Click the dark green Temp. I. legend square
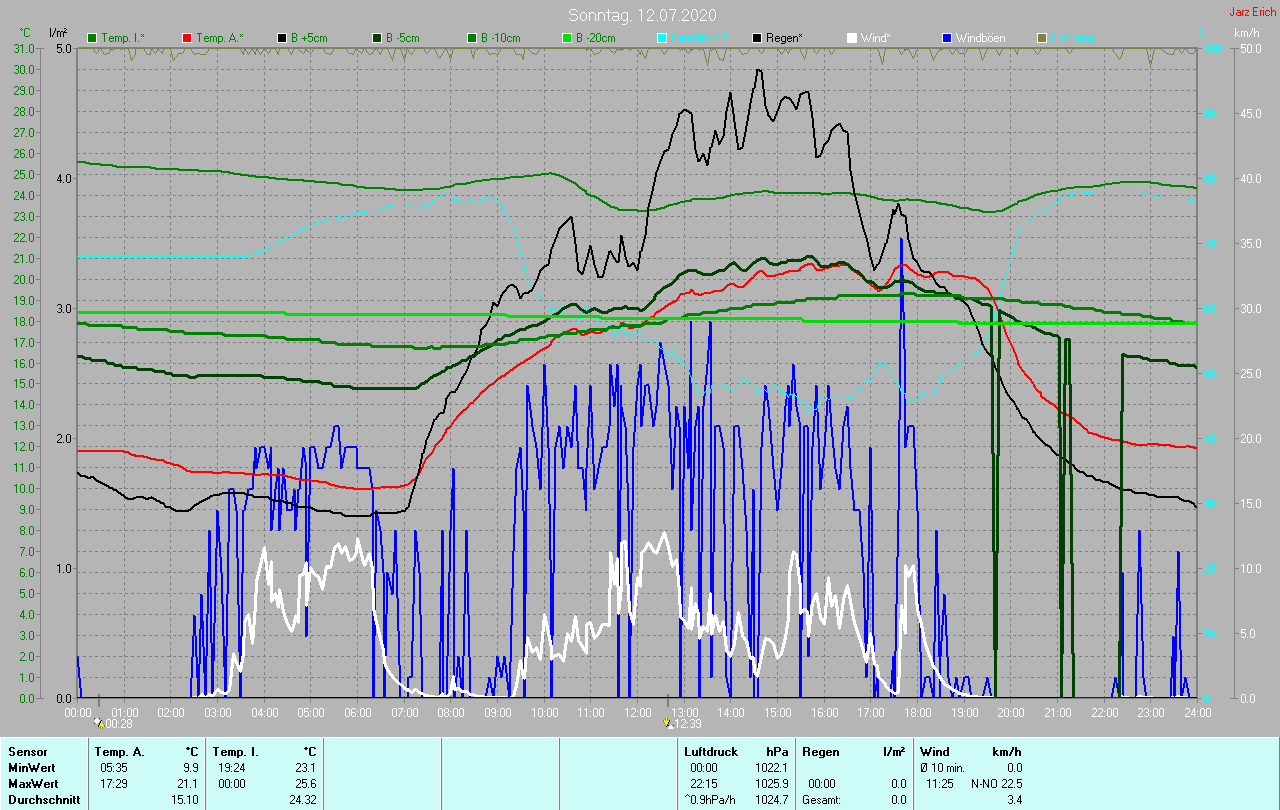The image size is (1280, 810). coord(93,38)
